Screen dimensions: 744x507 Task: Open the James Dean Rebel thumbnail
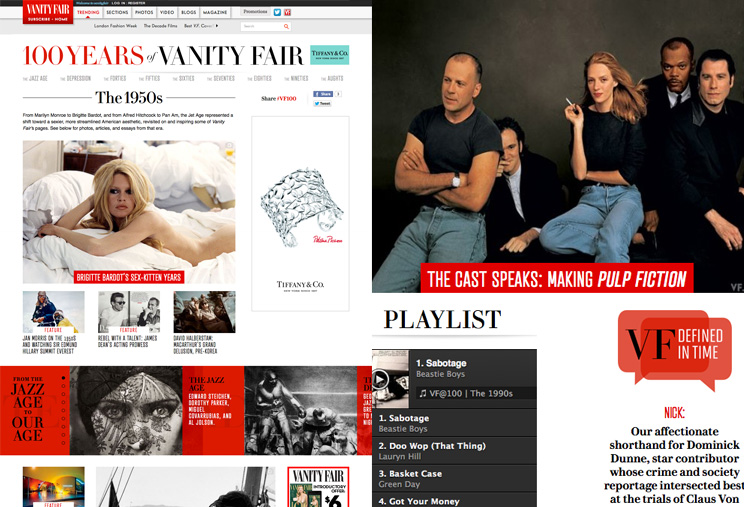pyautogui.click(x=129, y=312)
